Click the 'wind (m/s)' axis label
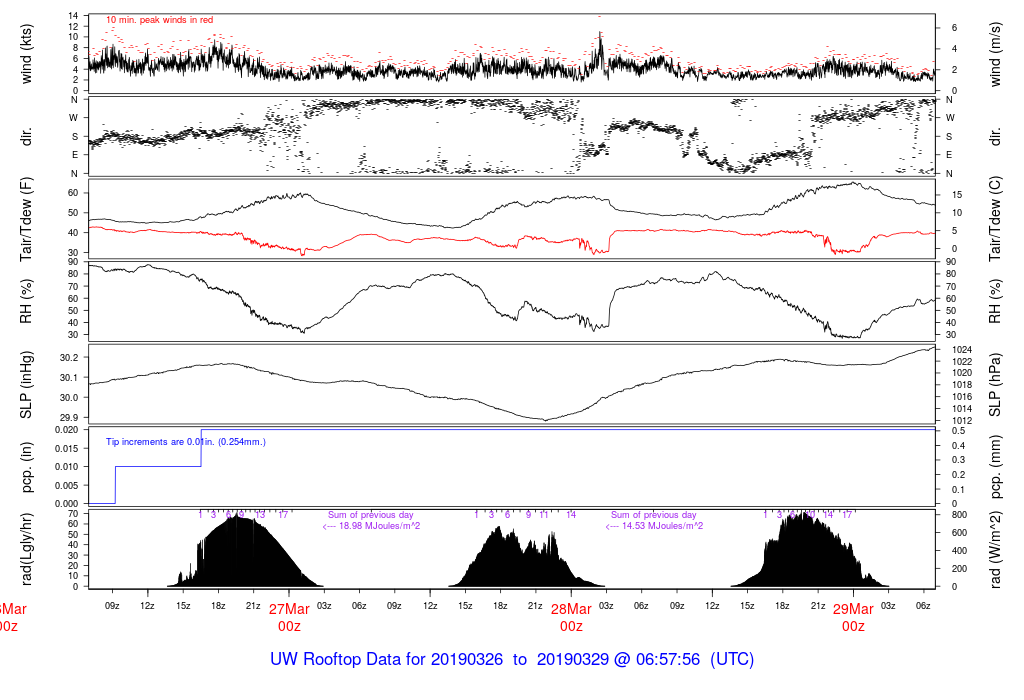 point(995,54)
